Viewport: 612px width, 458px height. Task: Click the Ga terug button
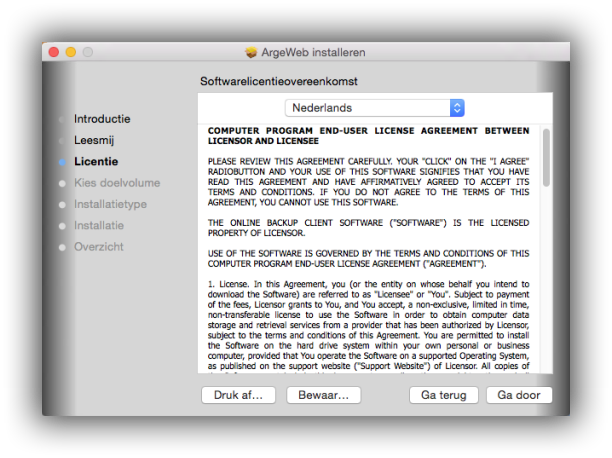tap(444, 395)
